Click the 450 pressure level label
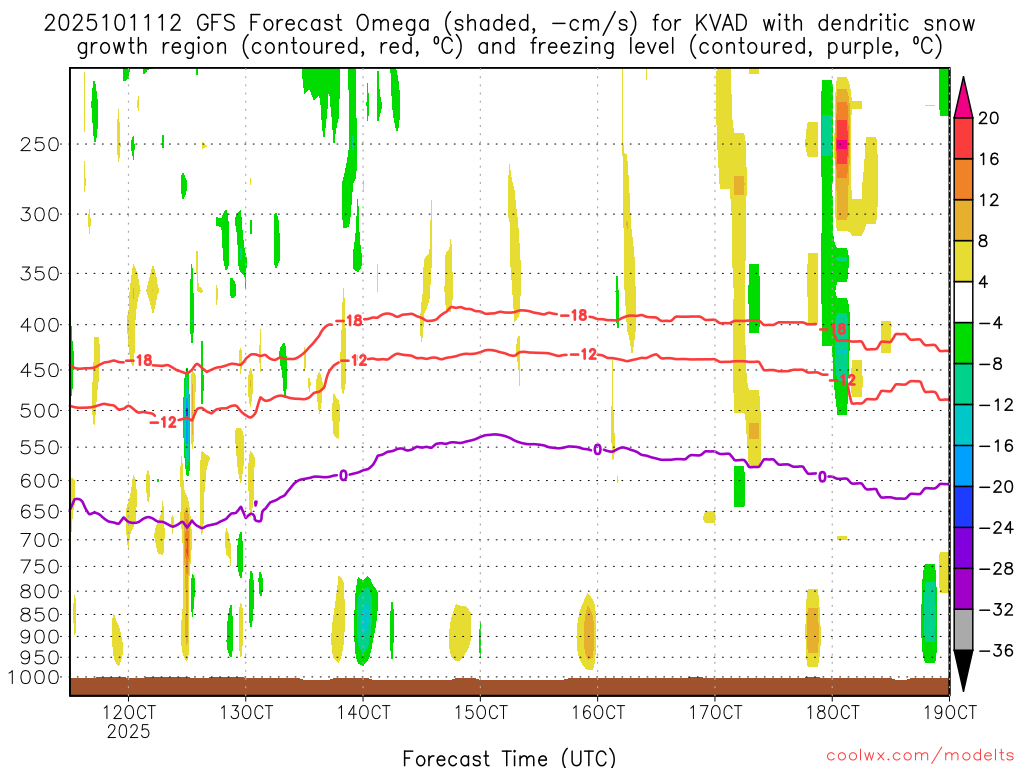The image size is (1024, 768). [x=40, y=370]
